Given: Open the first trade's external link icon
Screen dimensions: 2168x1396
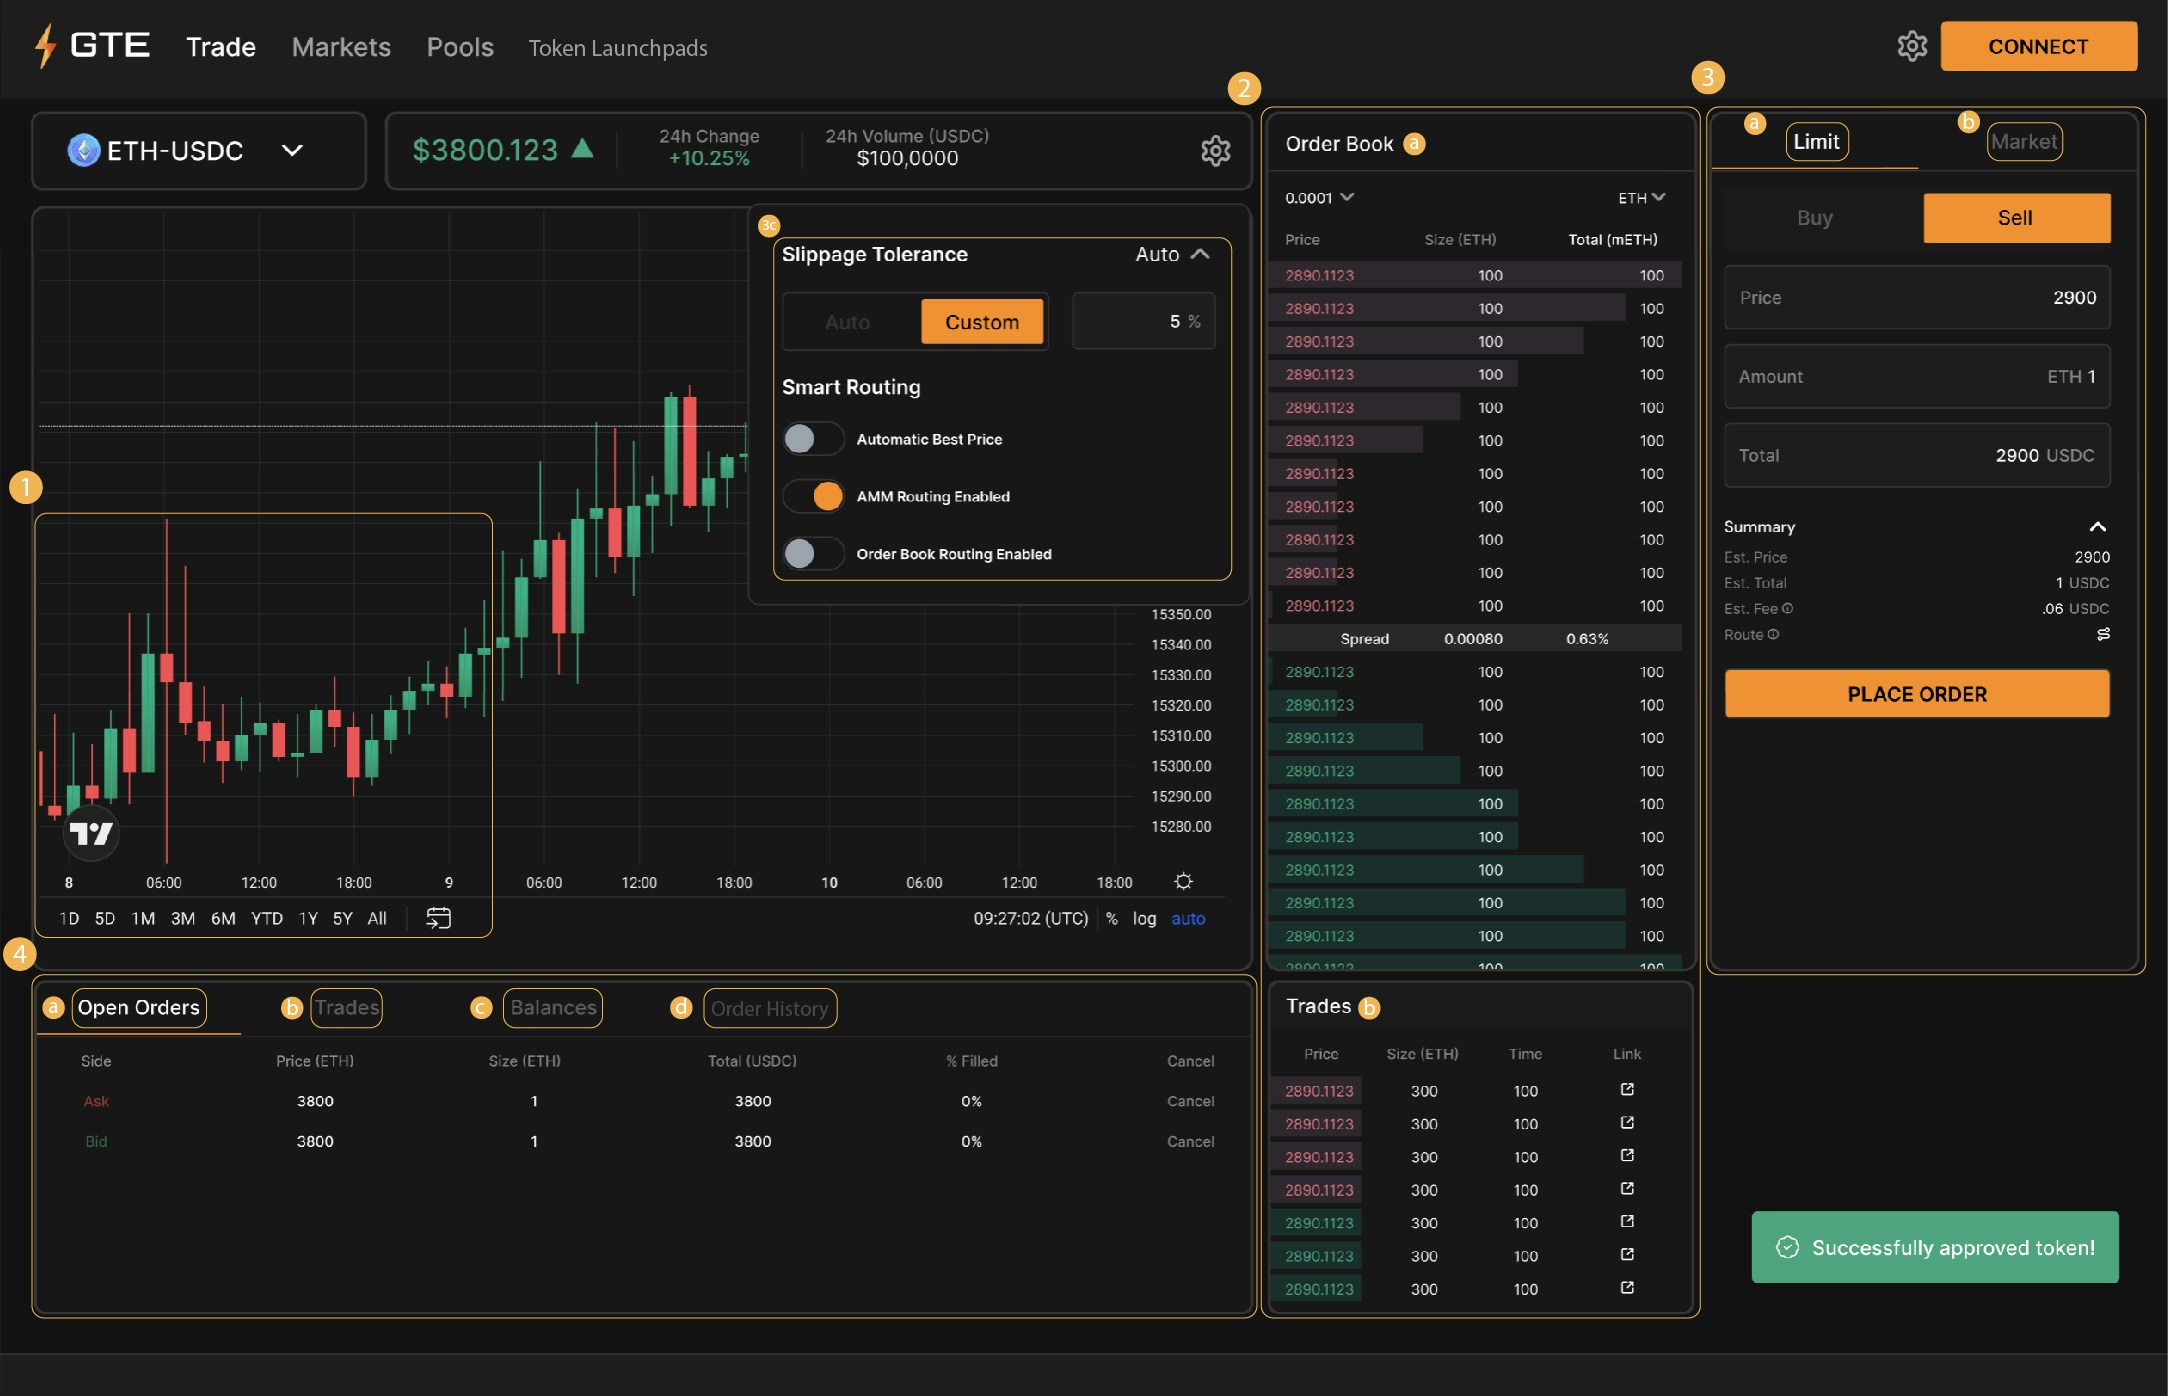Looking at the screenshot, I should [x=1626, y=1090].
